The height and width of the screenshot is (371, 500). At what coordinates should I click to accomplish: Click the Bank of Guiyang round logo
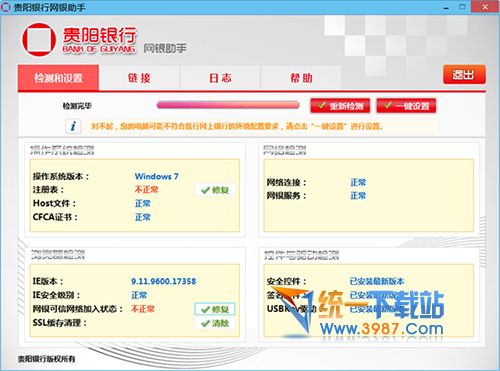click(39, 39)
